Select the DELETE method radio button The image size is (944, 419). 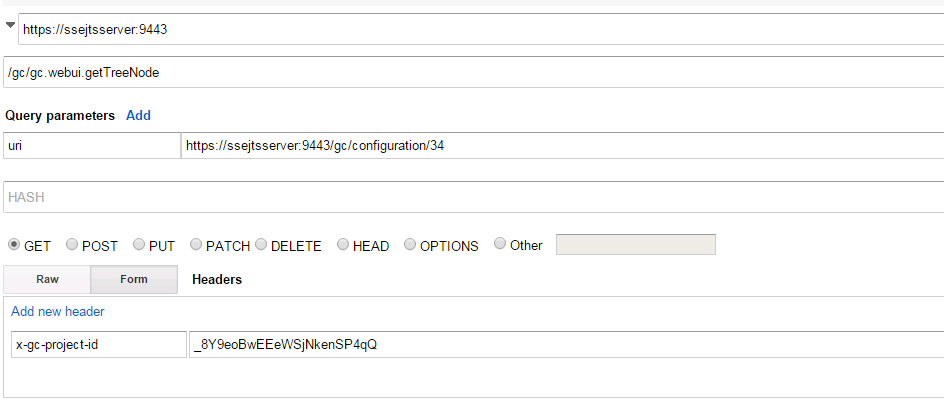[x=261, y=245]
